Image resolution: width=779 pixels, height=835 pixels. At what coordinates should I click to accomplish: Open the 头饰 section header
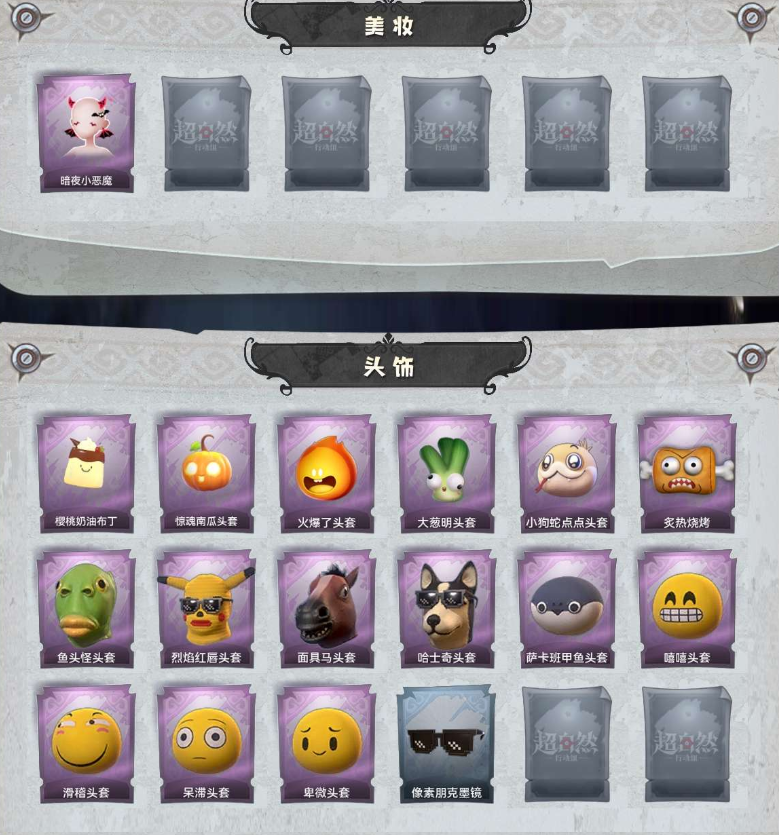[388, 366]
